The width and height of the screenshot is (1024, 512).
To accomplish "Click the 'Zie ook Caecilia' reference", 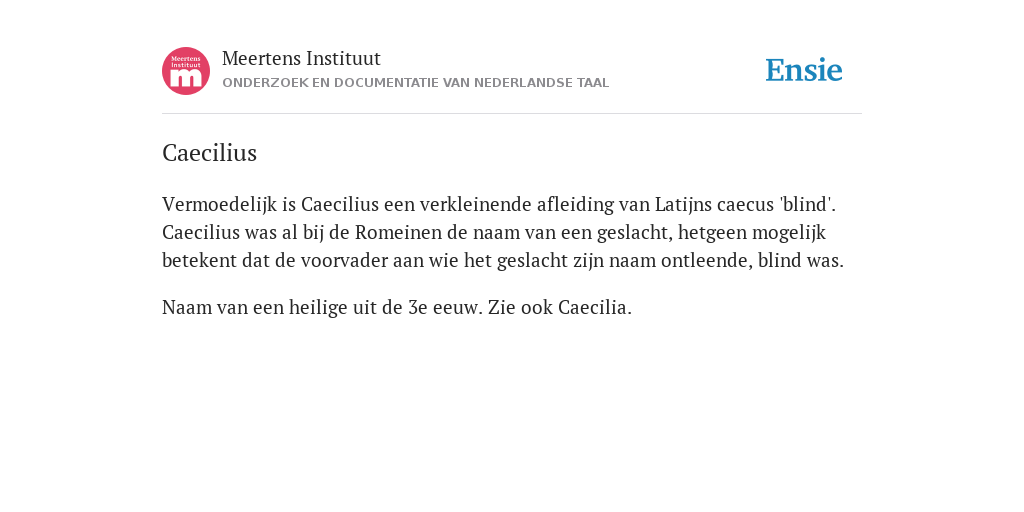I will (x=560, y=308).
